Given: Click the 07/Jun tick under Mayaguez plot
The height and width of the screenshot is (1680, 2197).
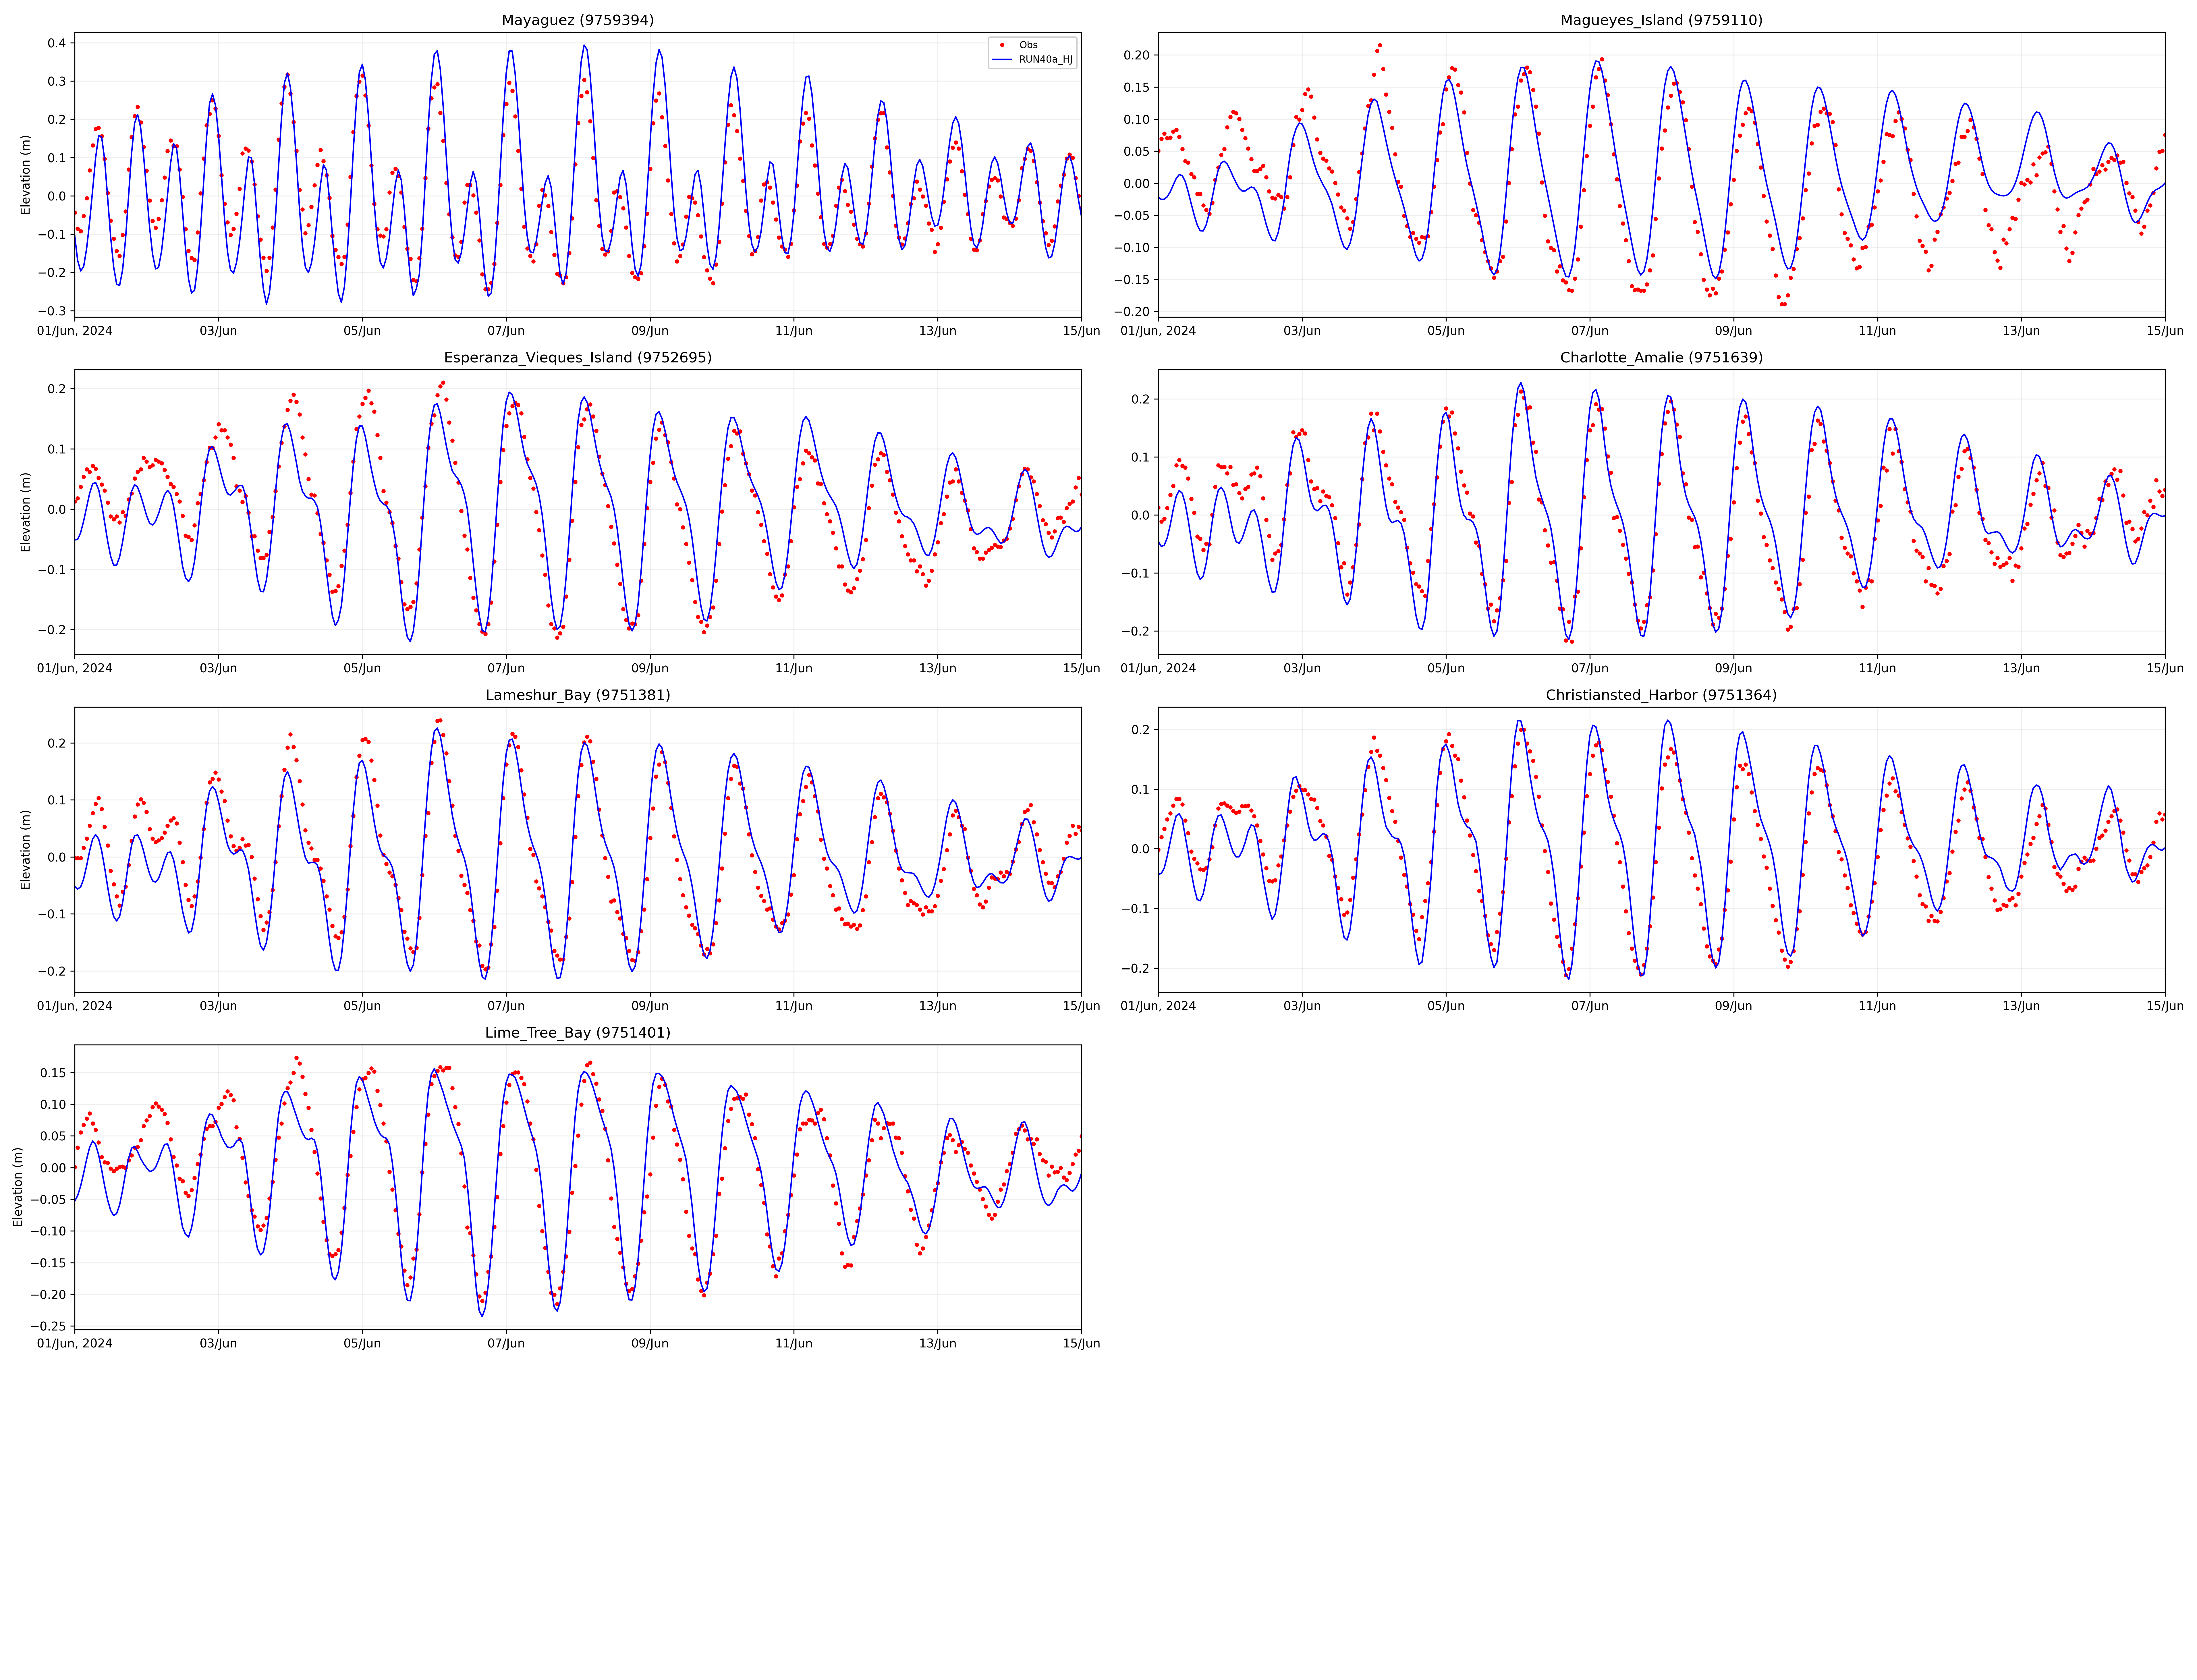Looking at the screenshot, I should pos(506,331).
